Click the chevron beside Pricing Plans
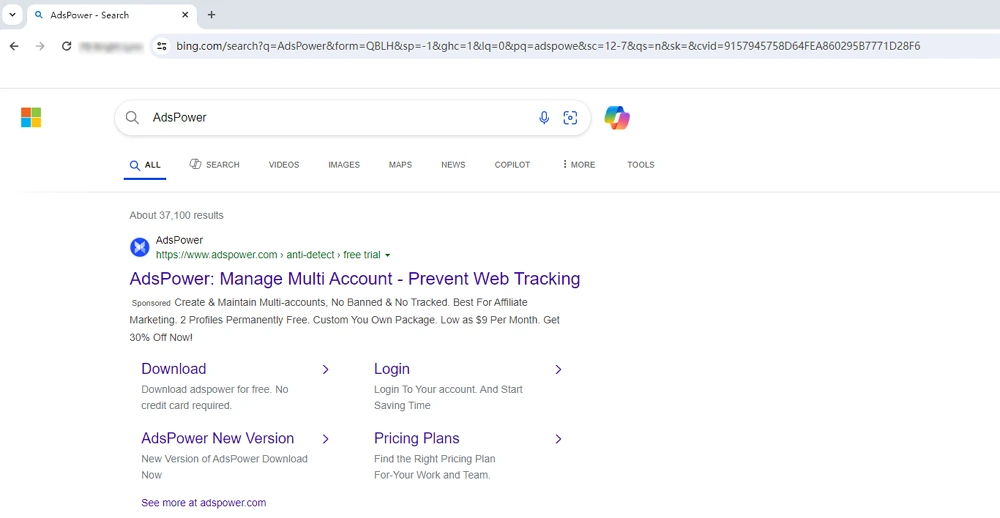The image size is (1000, 518). 558,439
